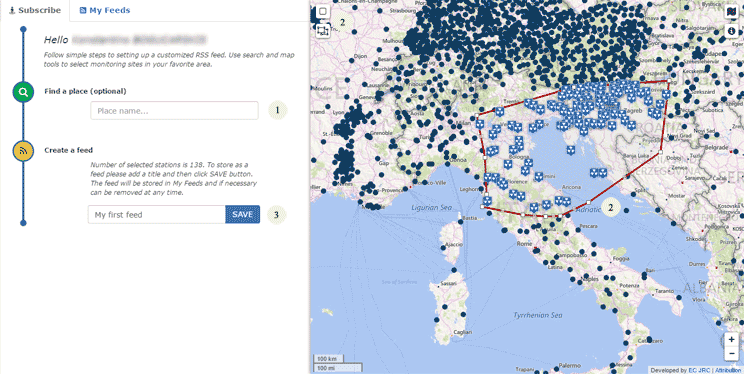This screenshot has height=374, width=744.
Task: Click the My first feed title field
Action: [157, 215]
